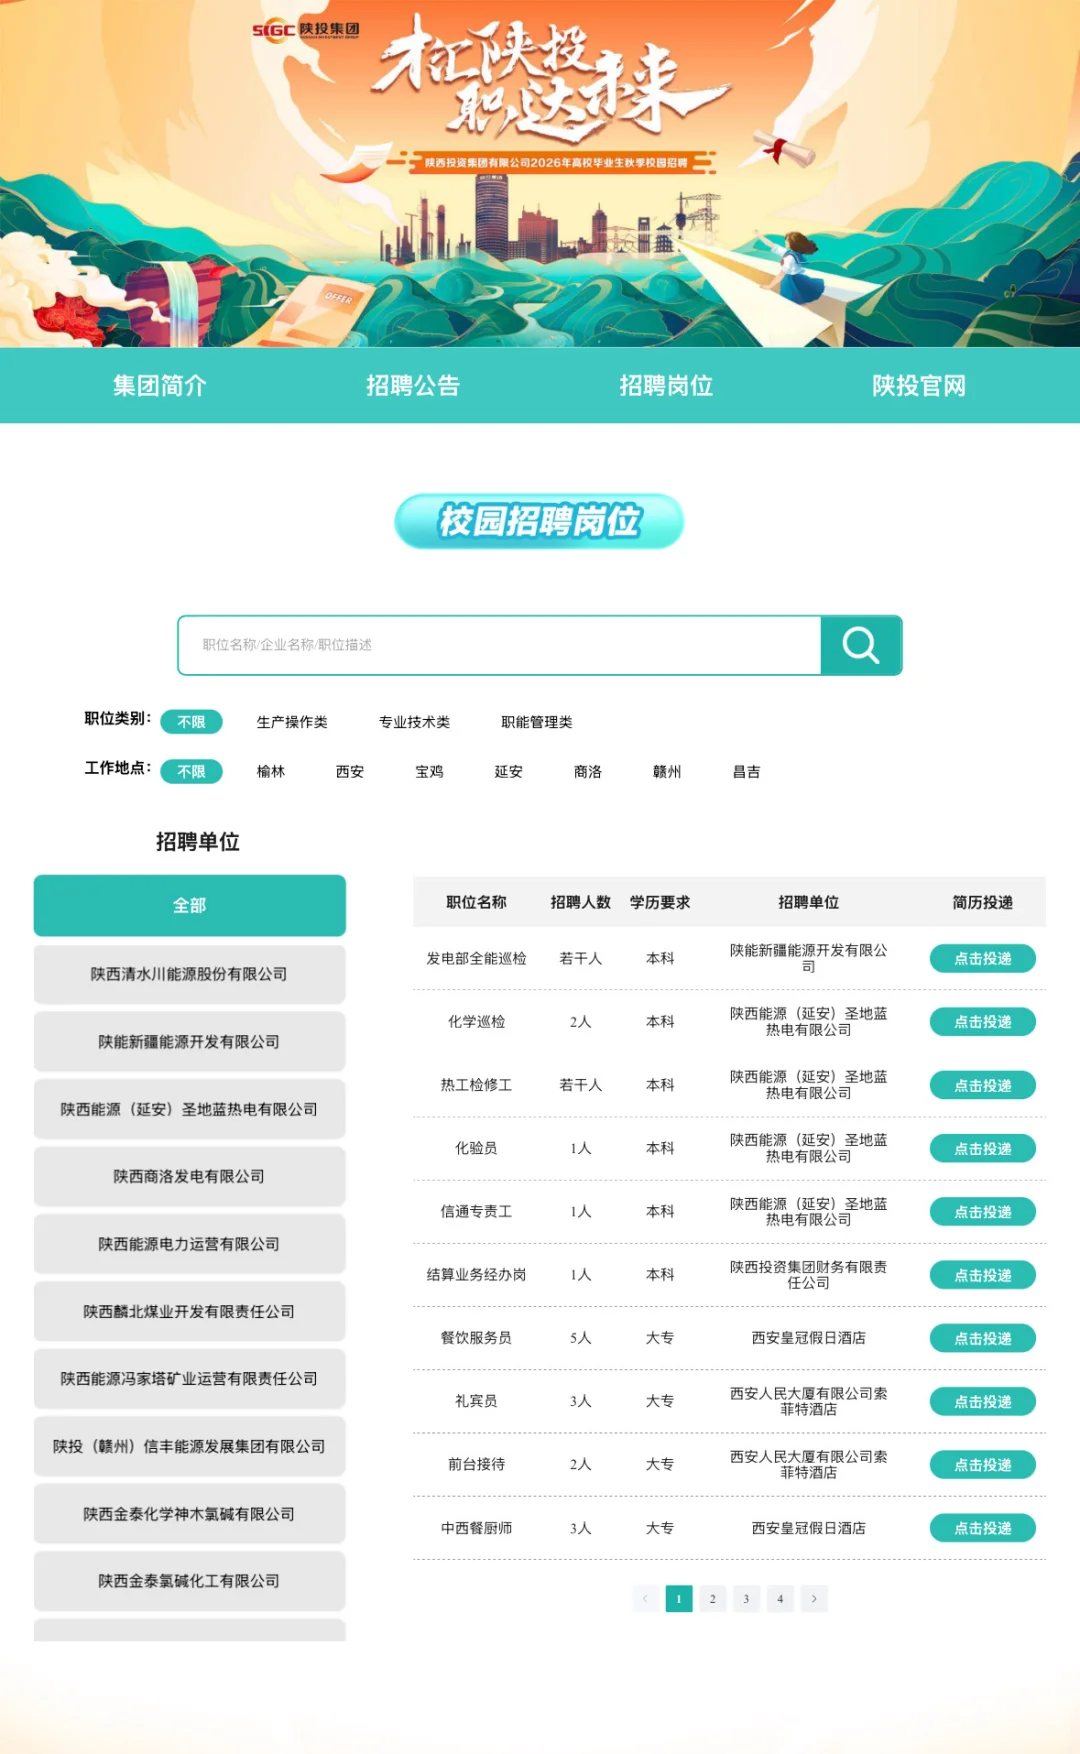
Task: Go to pagination page 4
Action: (x=780, y=1598)
